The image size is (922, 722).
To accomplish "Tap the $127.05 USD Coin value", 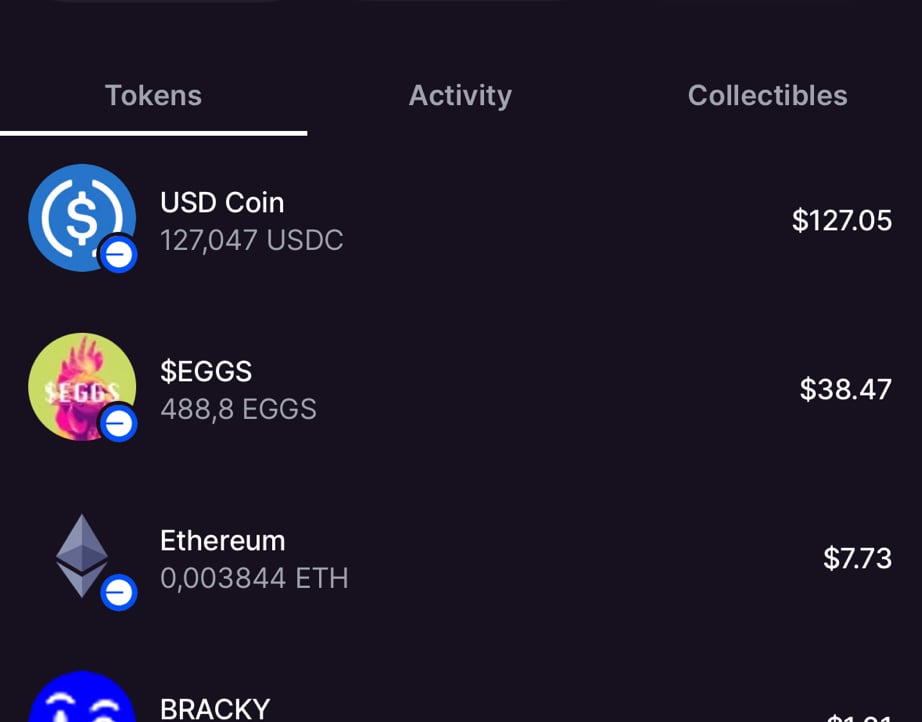I will click(841, 221).
